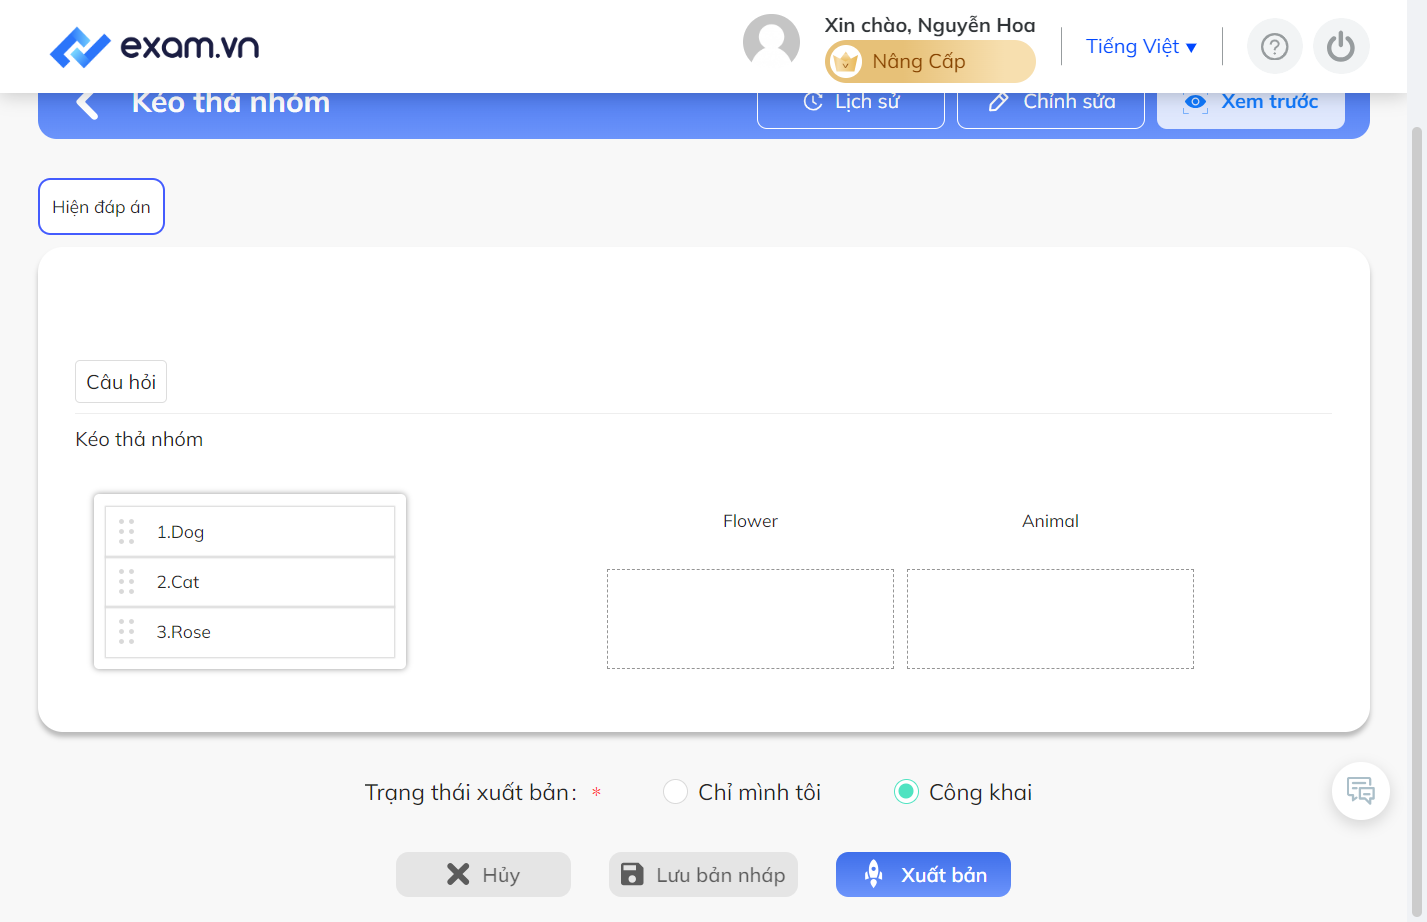
Task: Select the 1.Dog item text
Action: (180, 532)
